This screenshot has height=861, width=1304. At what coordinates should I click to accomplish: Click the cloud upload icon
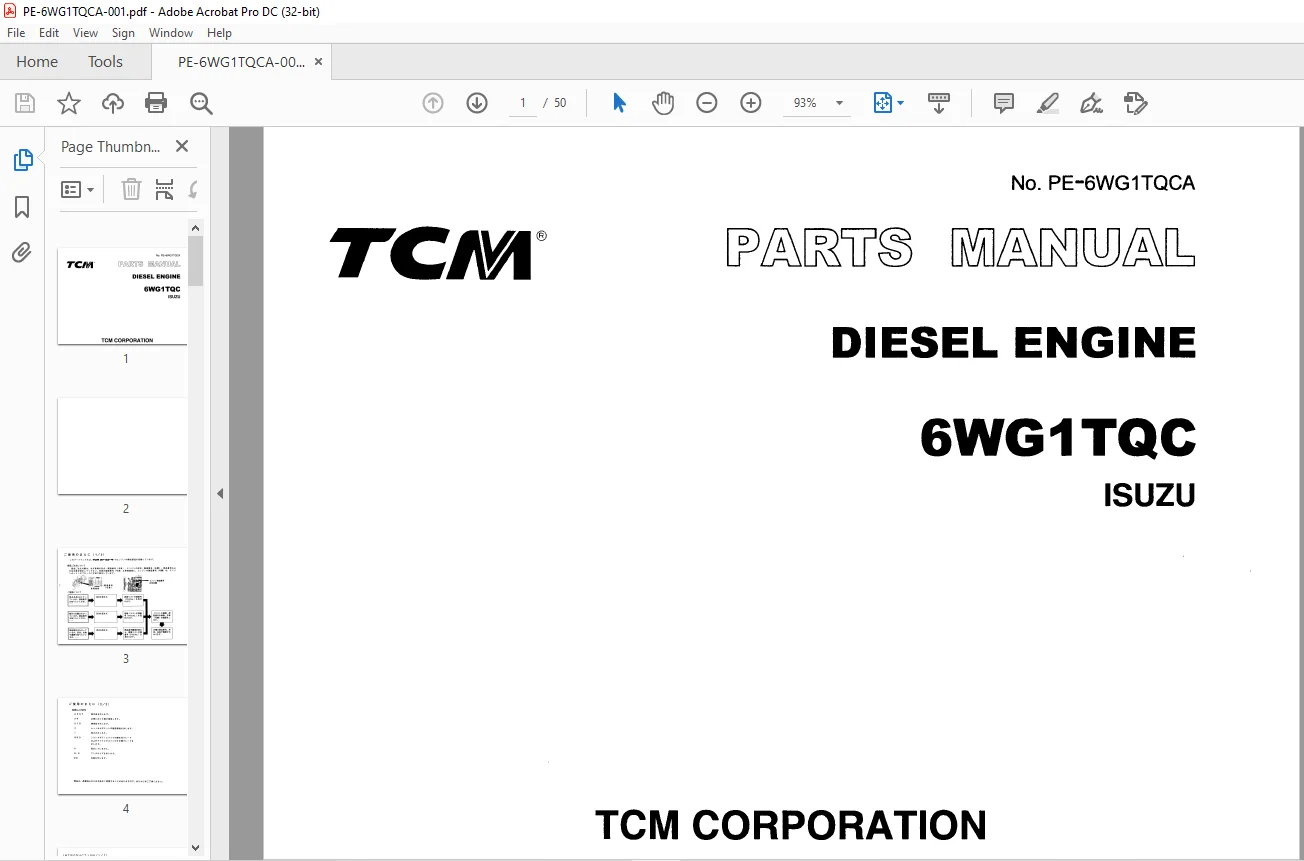pos(113,103)
